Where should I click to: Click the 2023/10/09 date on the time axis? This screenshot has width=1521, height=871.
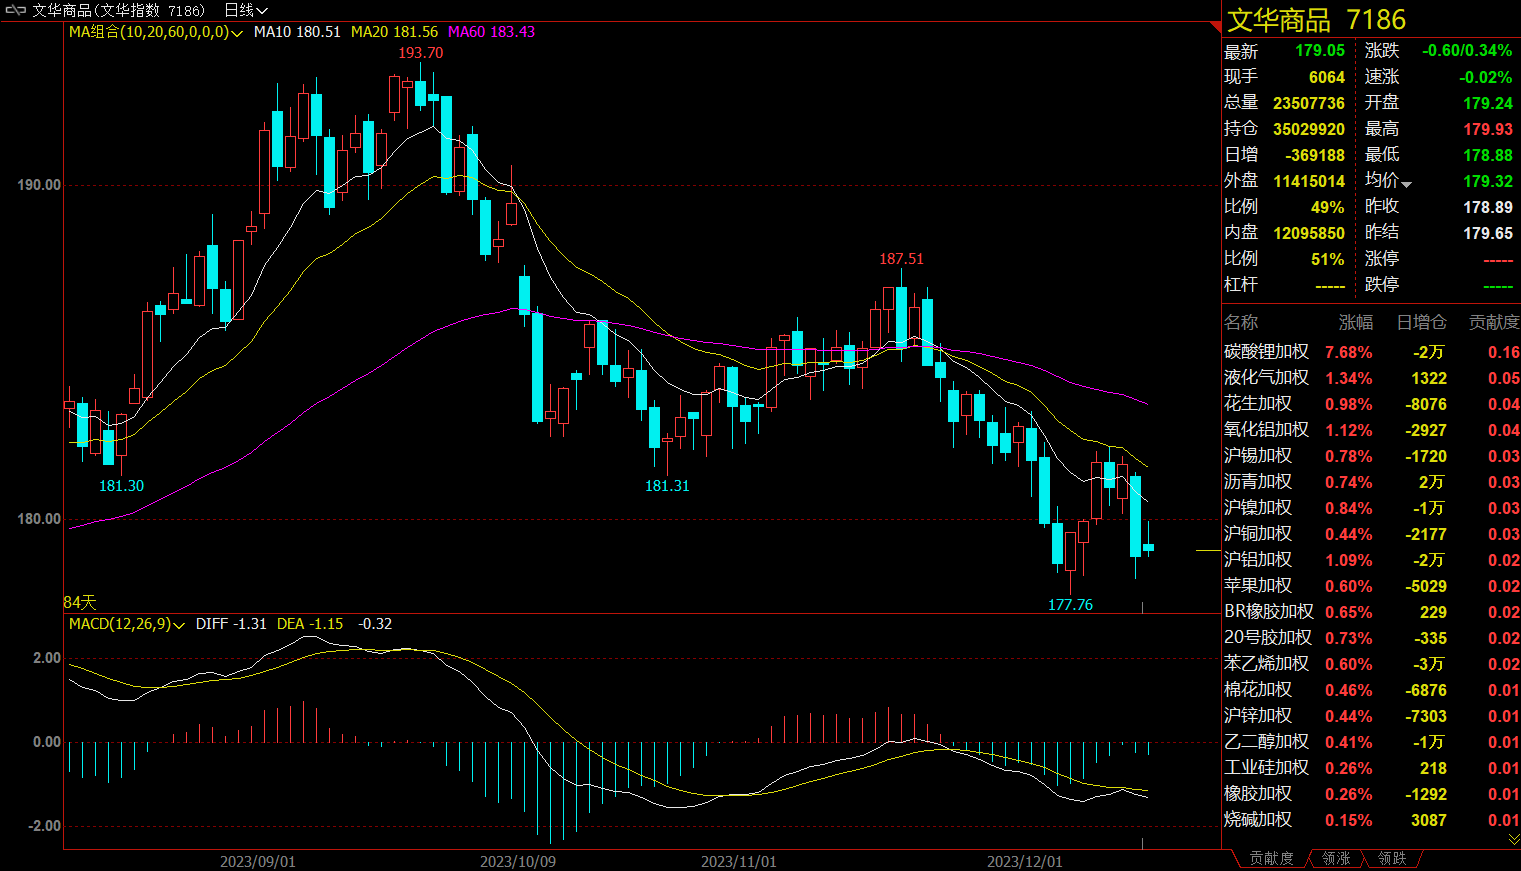pyautogui.click(x=518, y=861)
